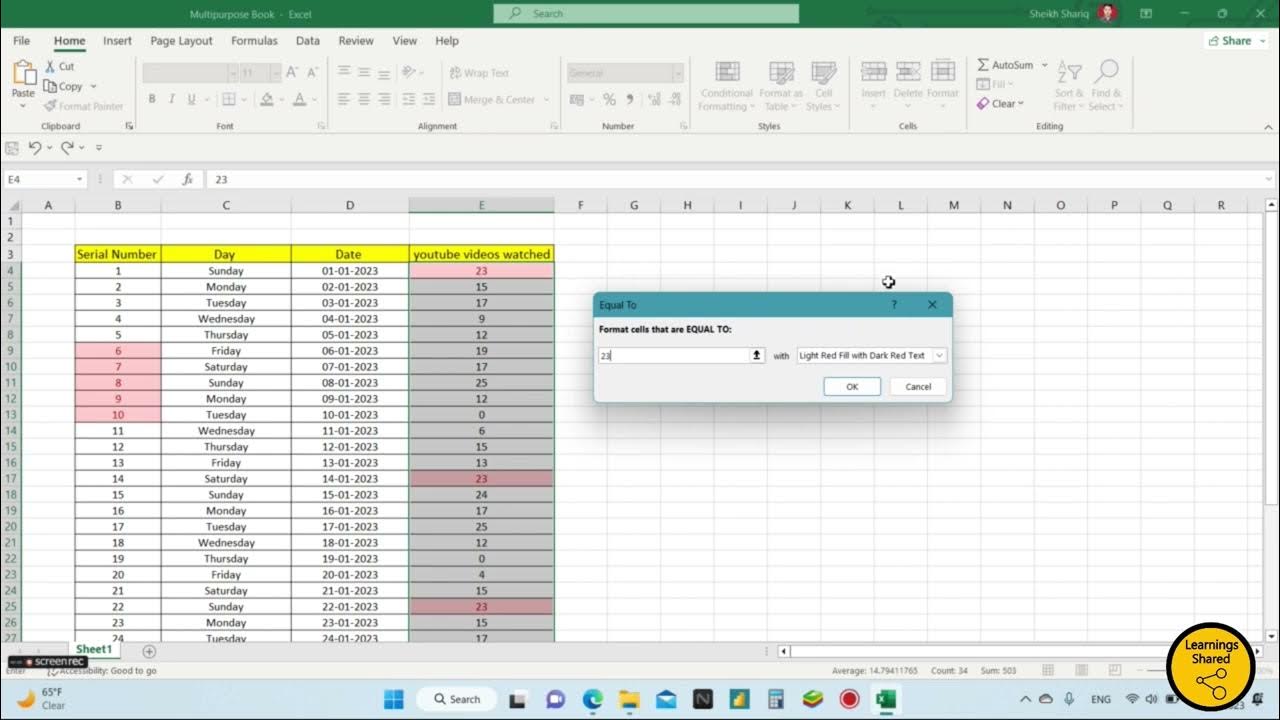Viewport: 1280px width, 720px height.
Task: Click the Borders icon
Action: coord(228,99)
